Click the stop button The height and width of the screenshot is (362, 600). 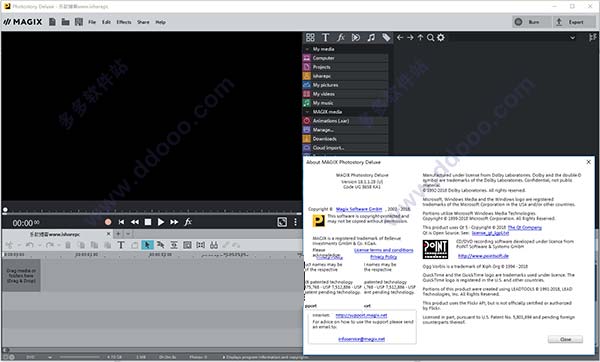(x=148, y=222)
